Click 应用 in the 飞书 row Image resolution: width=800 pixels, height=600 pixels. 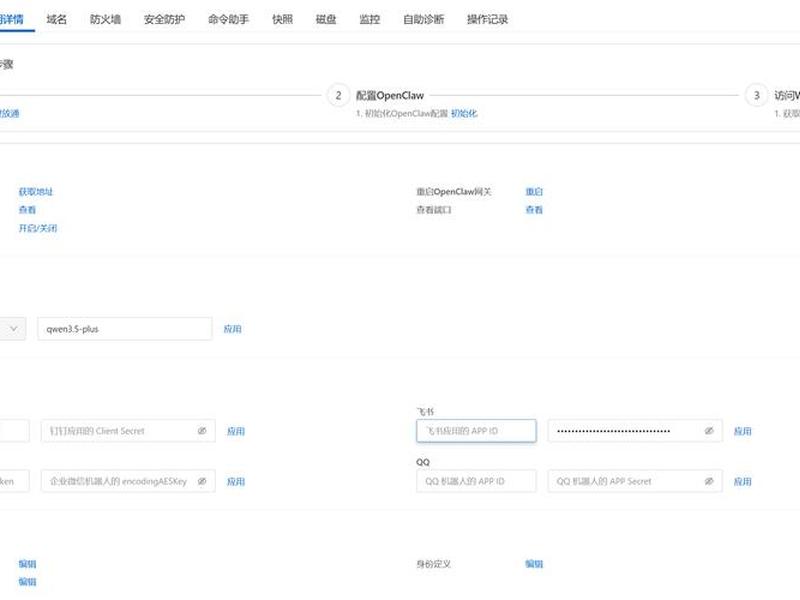click(x=742, y=431)
